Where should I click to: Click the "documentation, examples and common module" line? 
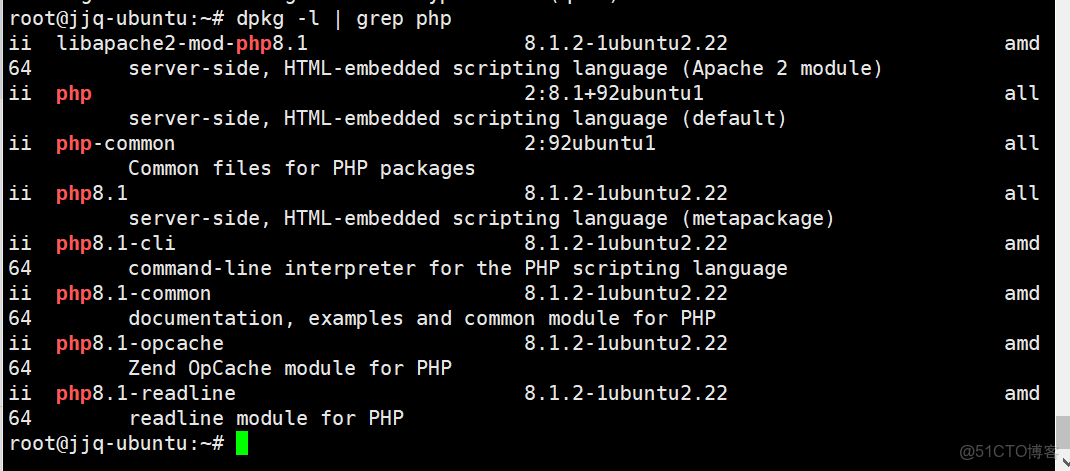(421, 318)
